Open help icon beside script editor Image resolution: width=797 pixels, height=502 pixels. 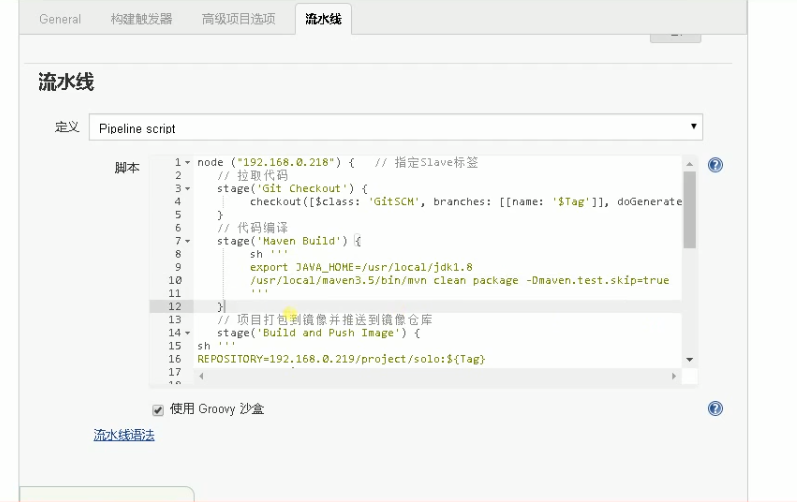pyautogui.click(x=715, y=165)
